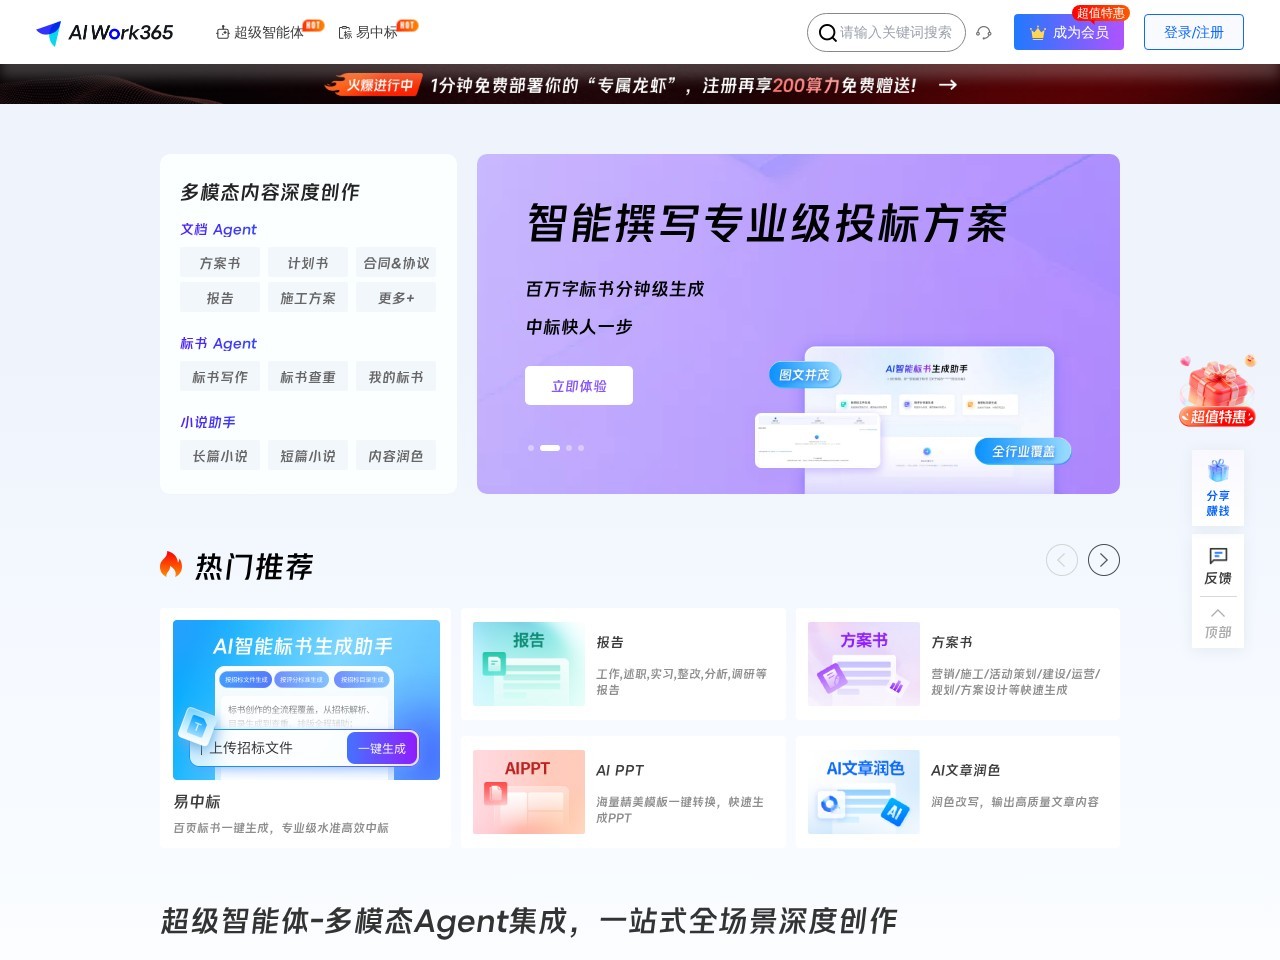Click 易中标 card title text

[197, 801]
